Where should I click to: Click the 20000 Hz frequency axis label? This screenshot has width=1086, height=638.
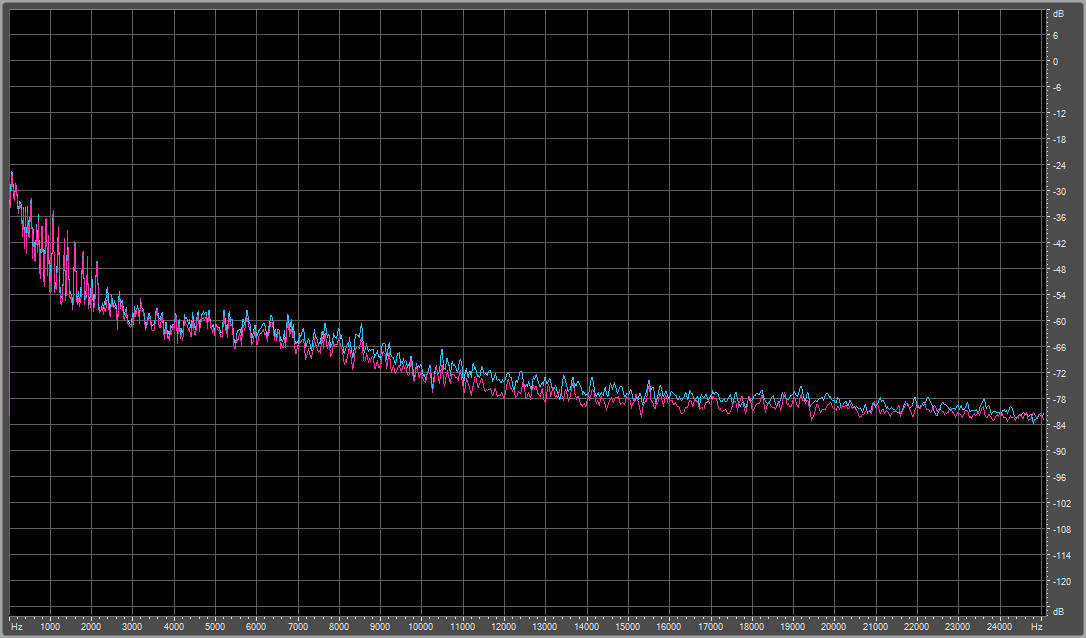(835, 626)
